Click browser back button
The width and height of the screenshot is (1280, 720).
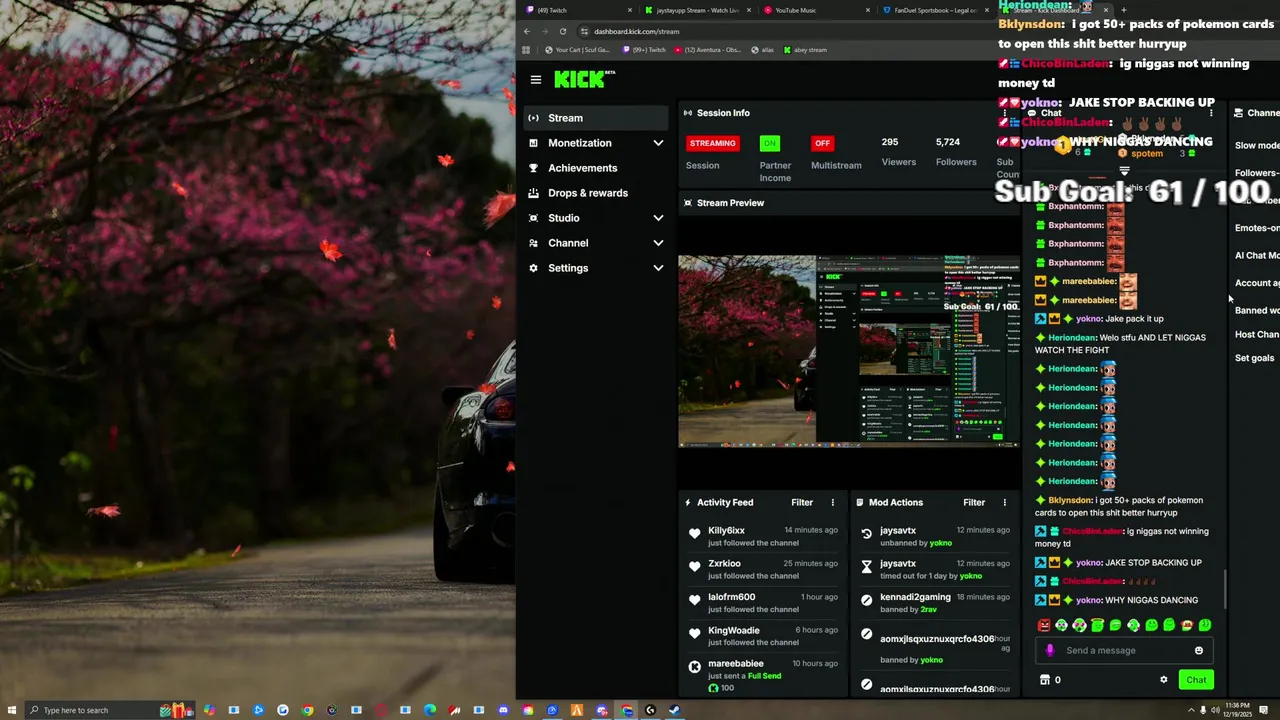coord(527,31)
